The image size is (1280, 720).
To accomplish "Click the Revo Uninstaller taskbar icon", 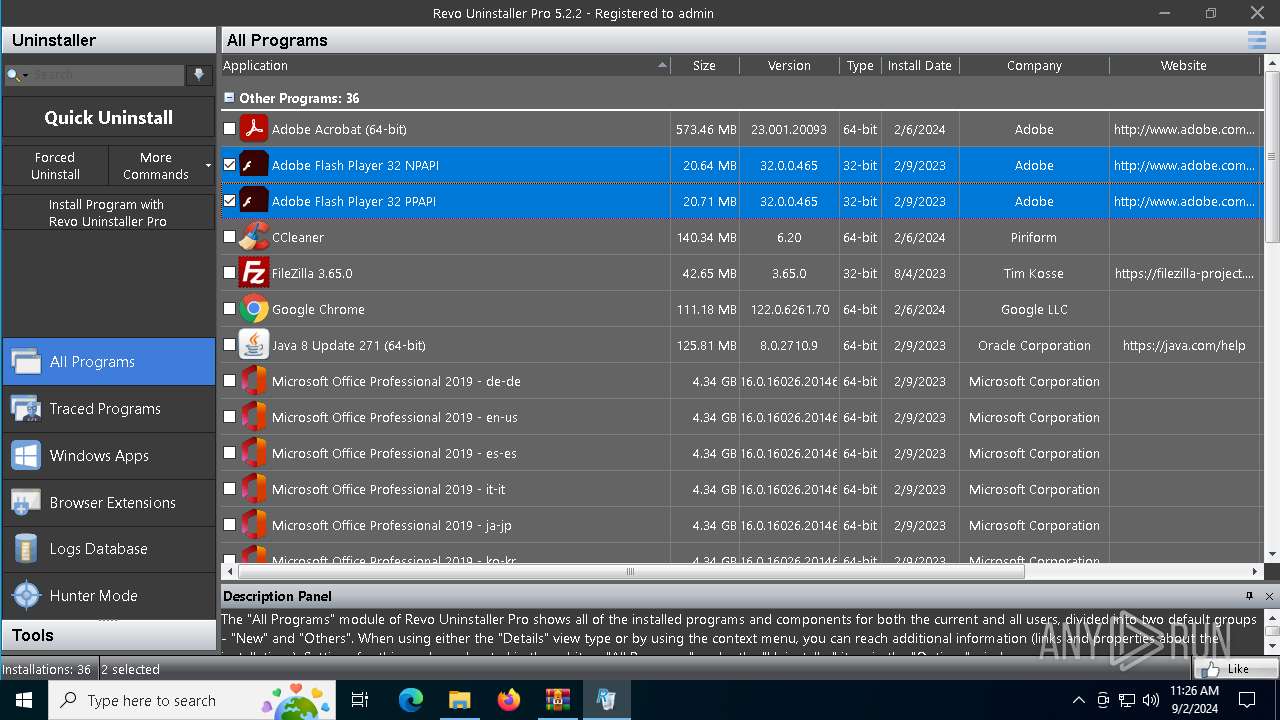I will point(606,700).
